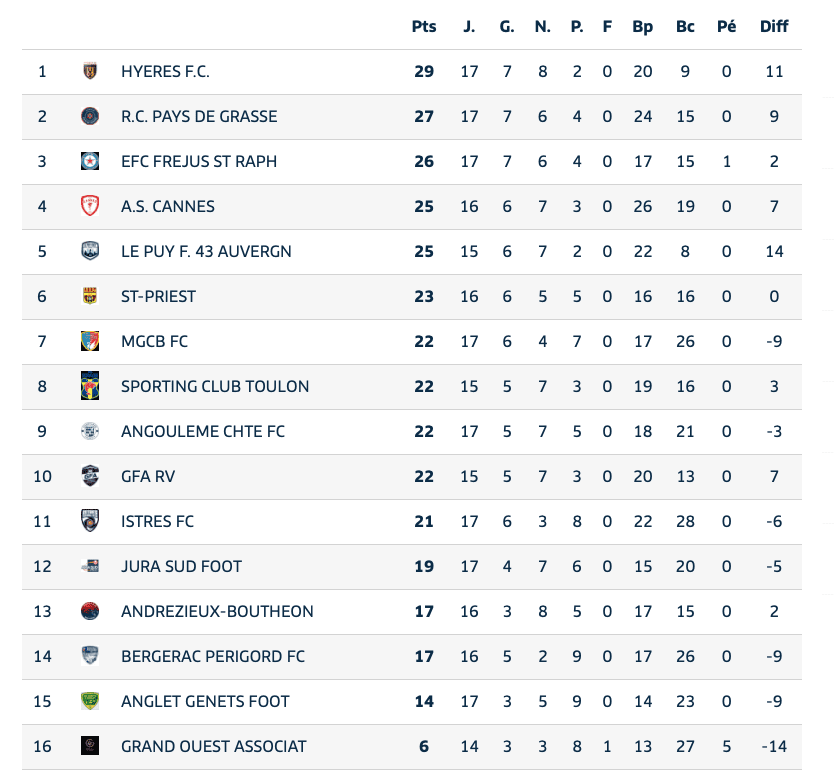The image size is (834, 784).
Task: Open the Jura Sud Foot team name
Action: tap(181, 566)
